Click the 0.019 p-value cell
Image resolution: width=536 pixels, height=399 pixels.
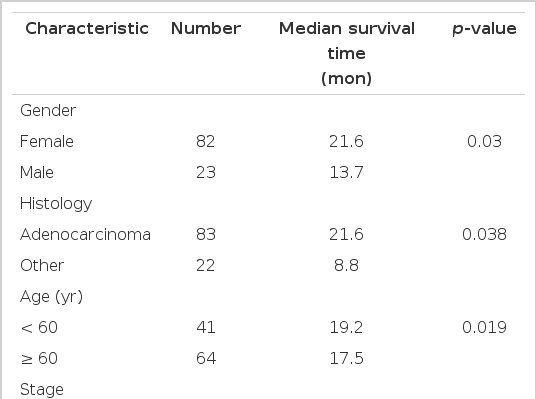point(484,328)
